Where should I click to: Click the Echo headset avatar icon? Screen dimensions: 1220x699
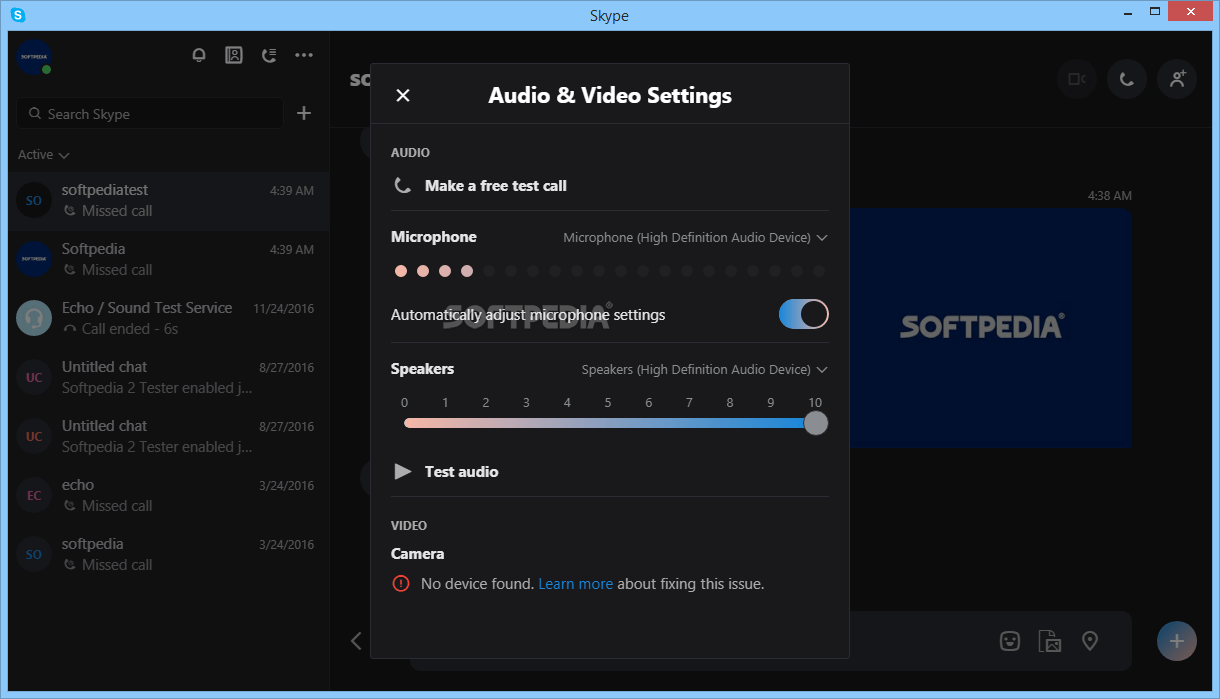[x=34, y=318]
